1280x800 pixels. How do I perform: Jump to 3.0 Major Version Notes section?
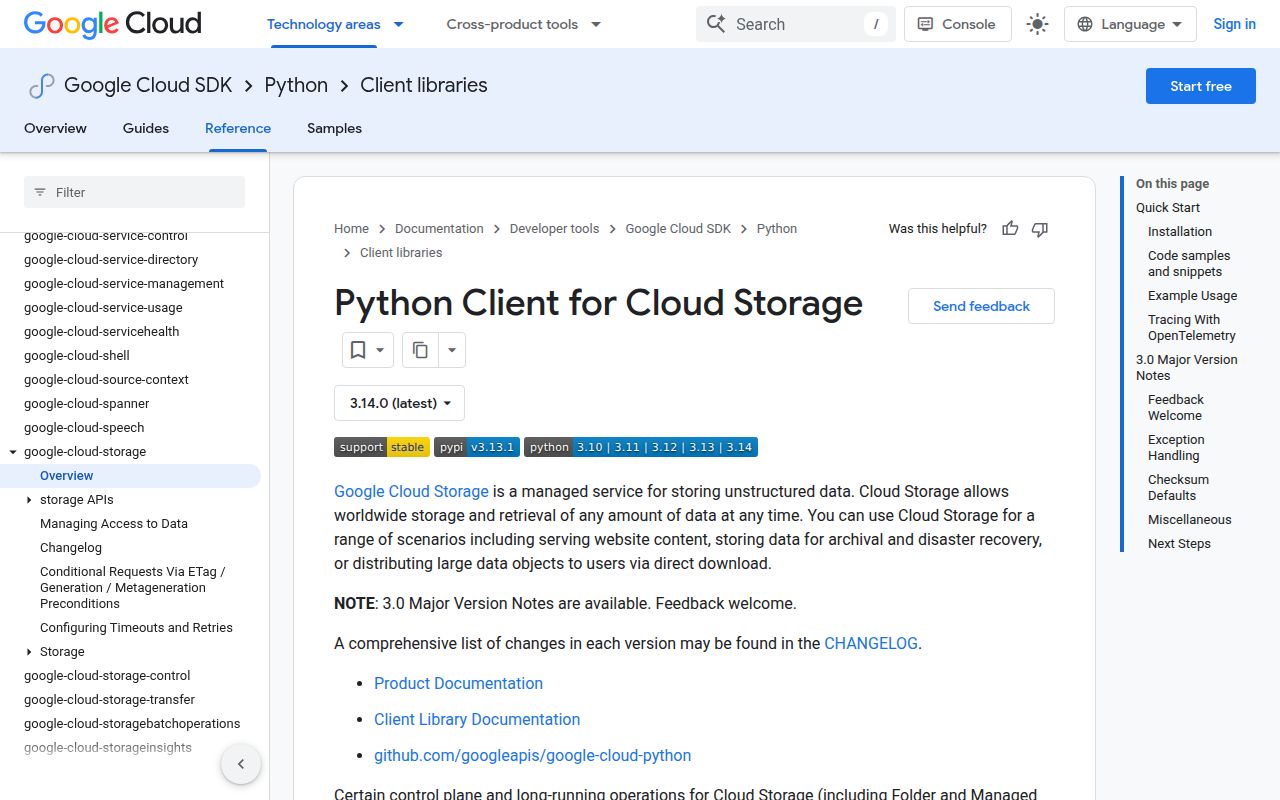point(1187,368)
